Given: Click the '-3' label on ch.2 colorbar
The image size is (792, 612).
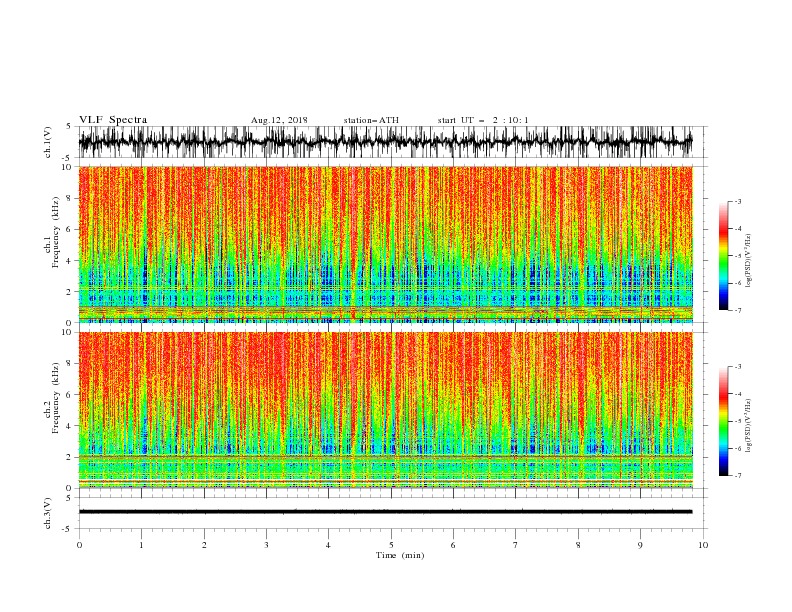Looking at the screenshot, I should [x=737, y=367].
